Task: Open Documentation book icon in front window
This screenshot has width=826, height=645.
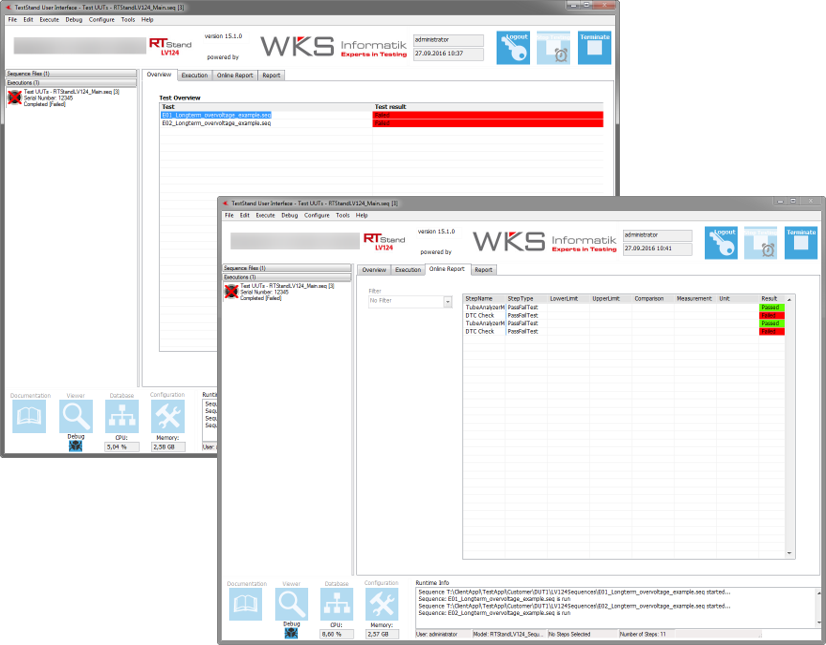Action: click(x=245, y=604)
